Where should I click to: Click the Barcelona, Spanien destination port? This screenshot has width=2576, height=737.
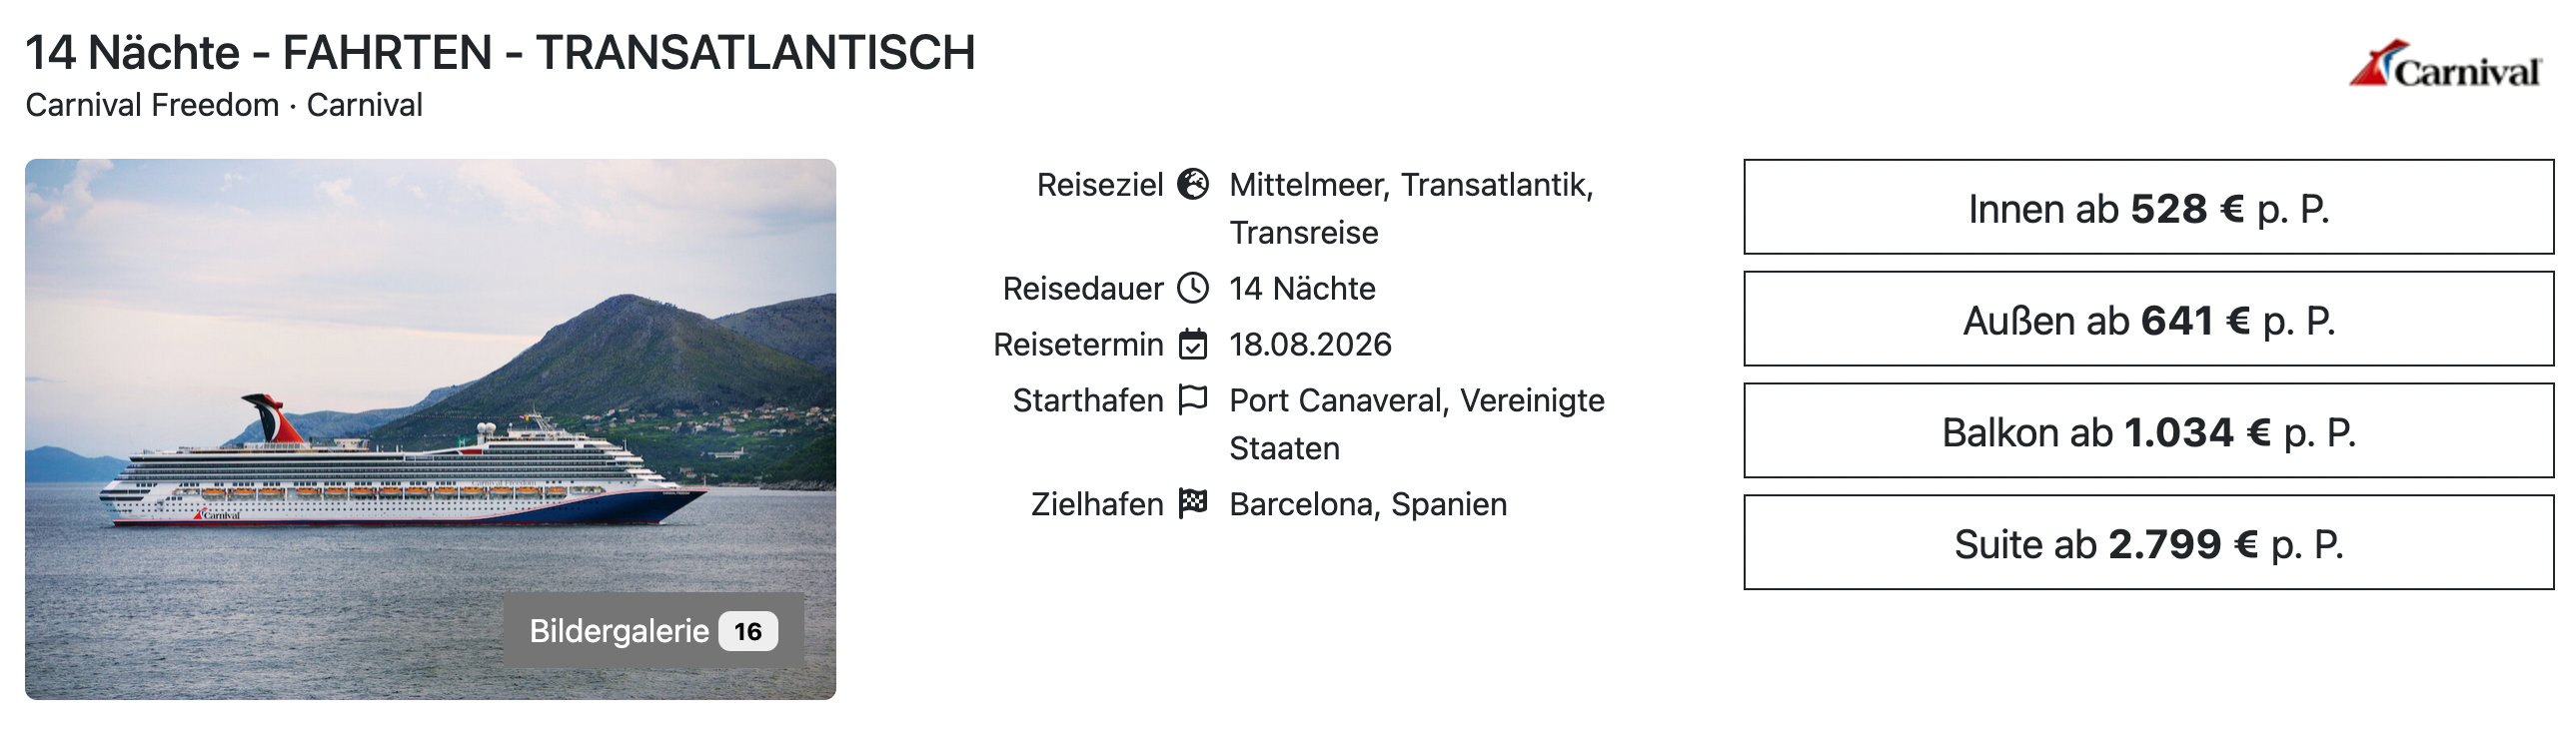tap(1367, 505)
